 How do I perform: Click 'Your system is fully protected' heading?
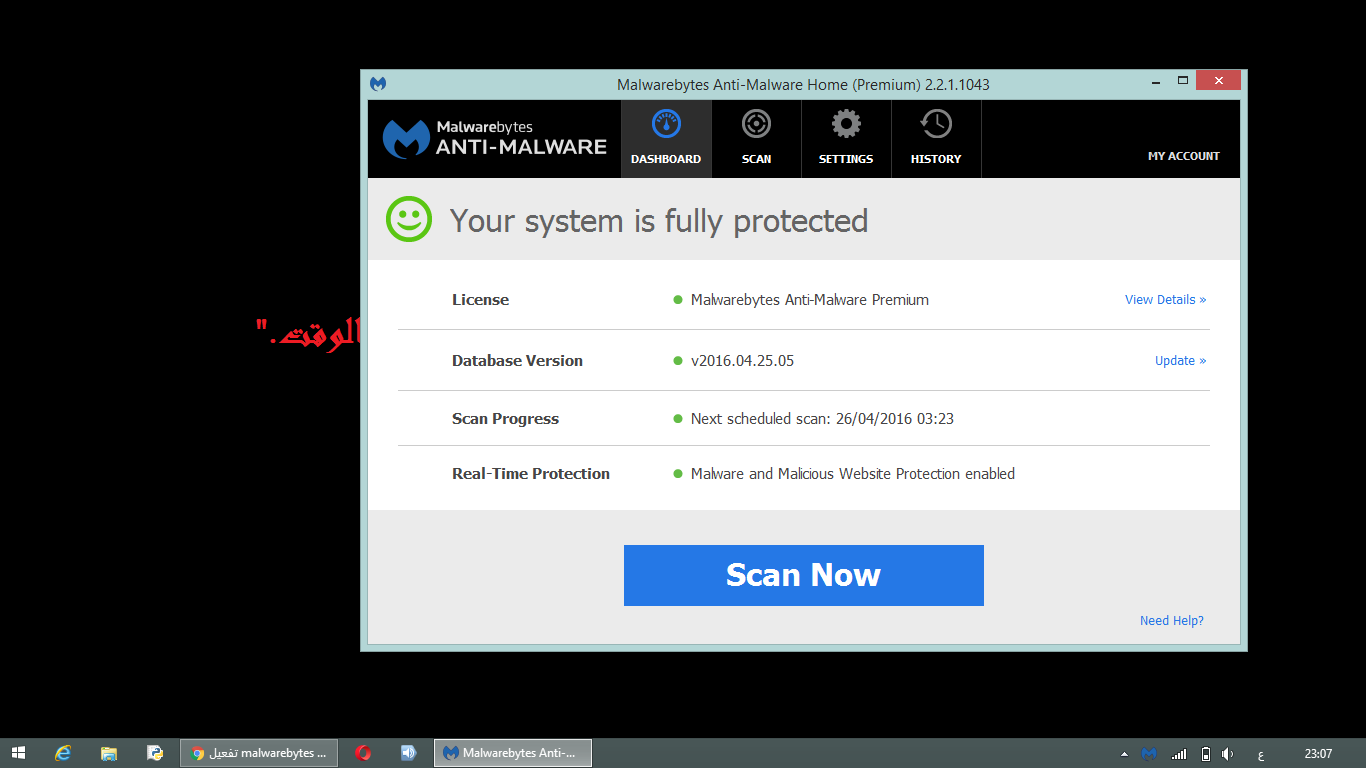tap(658, 220)
